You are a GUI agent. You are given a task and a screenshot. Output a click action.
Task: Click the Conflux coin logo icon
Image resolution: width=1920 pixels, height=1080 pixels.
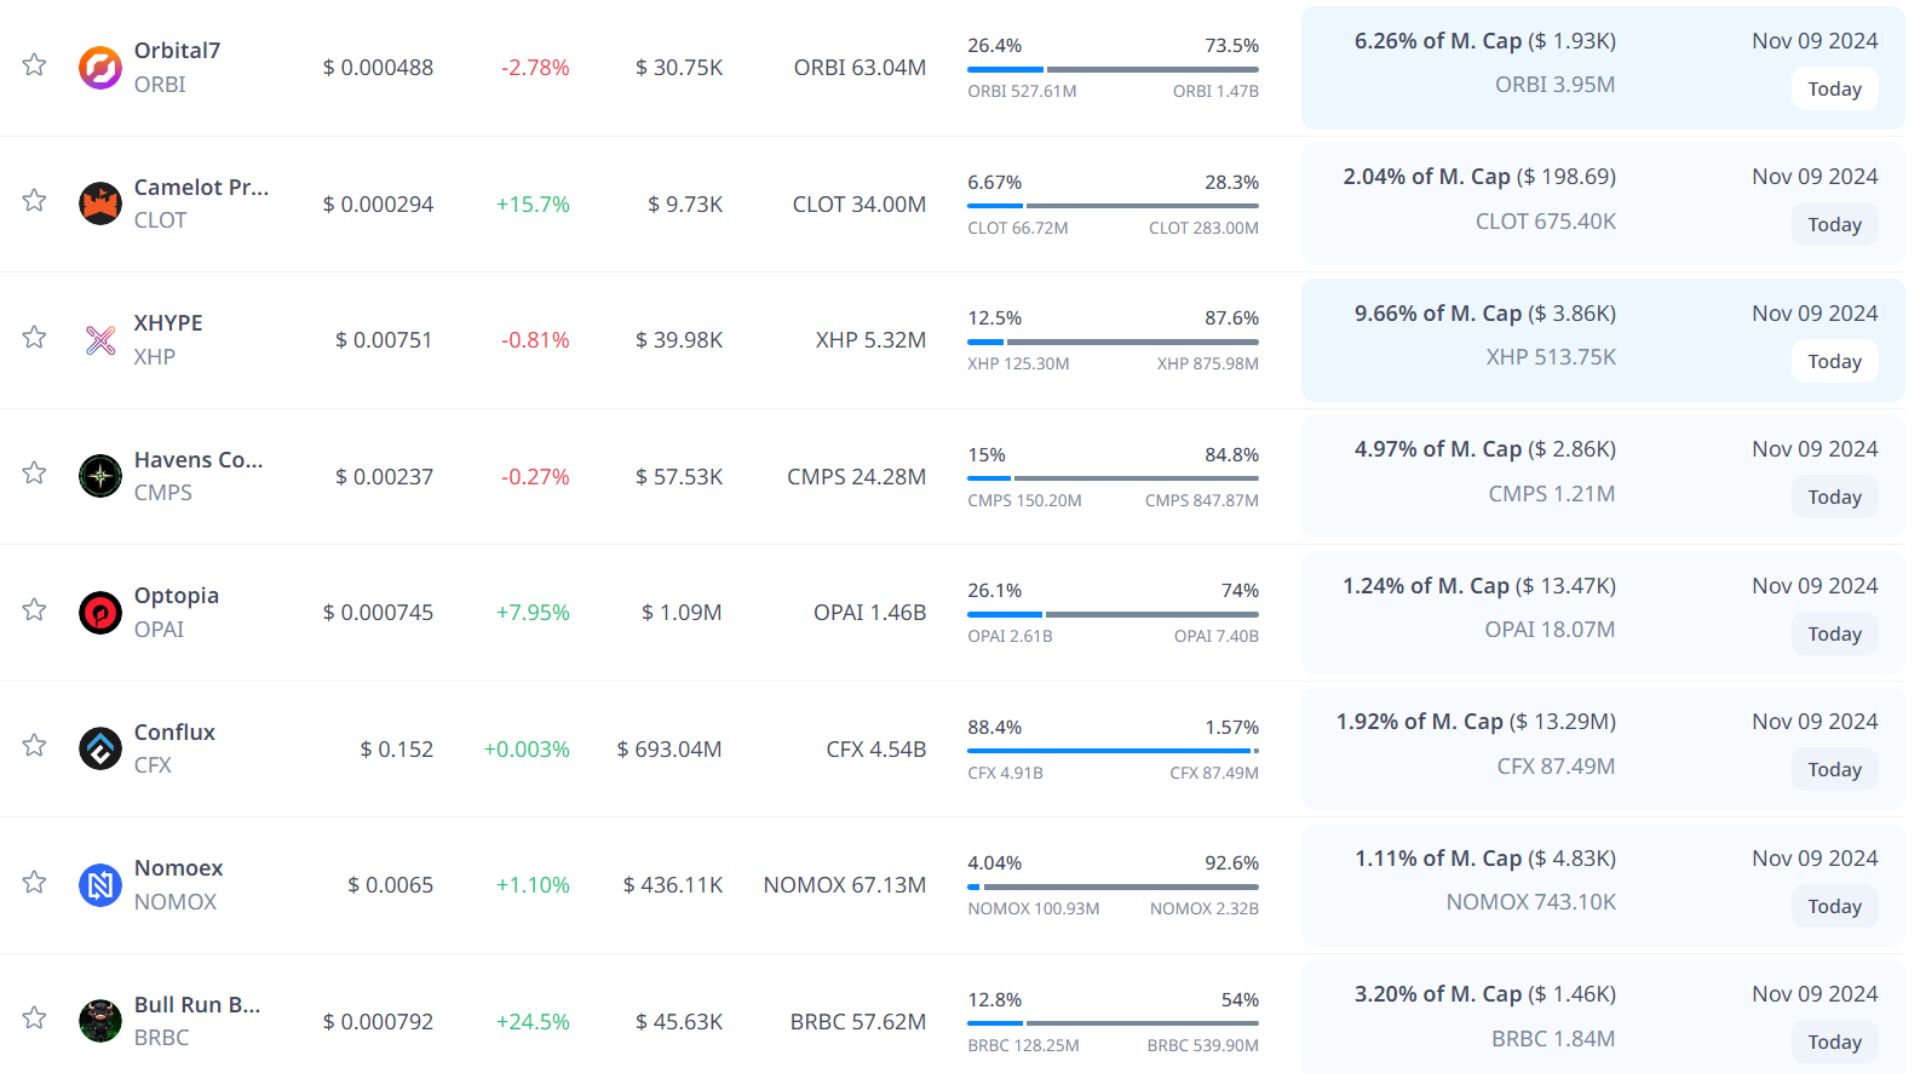(100, 748)
